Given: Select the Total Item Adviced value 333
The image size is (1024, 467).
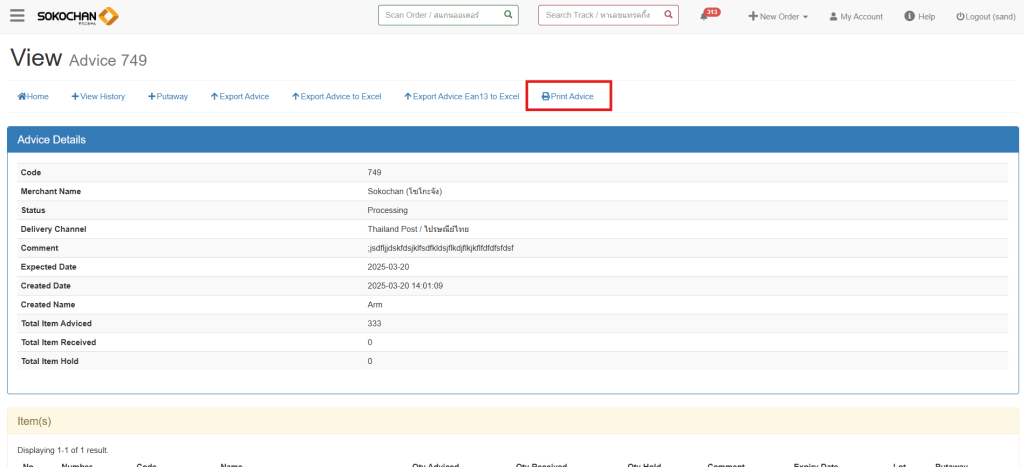Looking at the screenshot, I should coord(374,323).
